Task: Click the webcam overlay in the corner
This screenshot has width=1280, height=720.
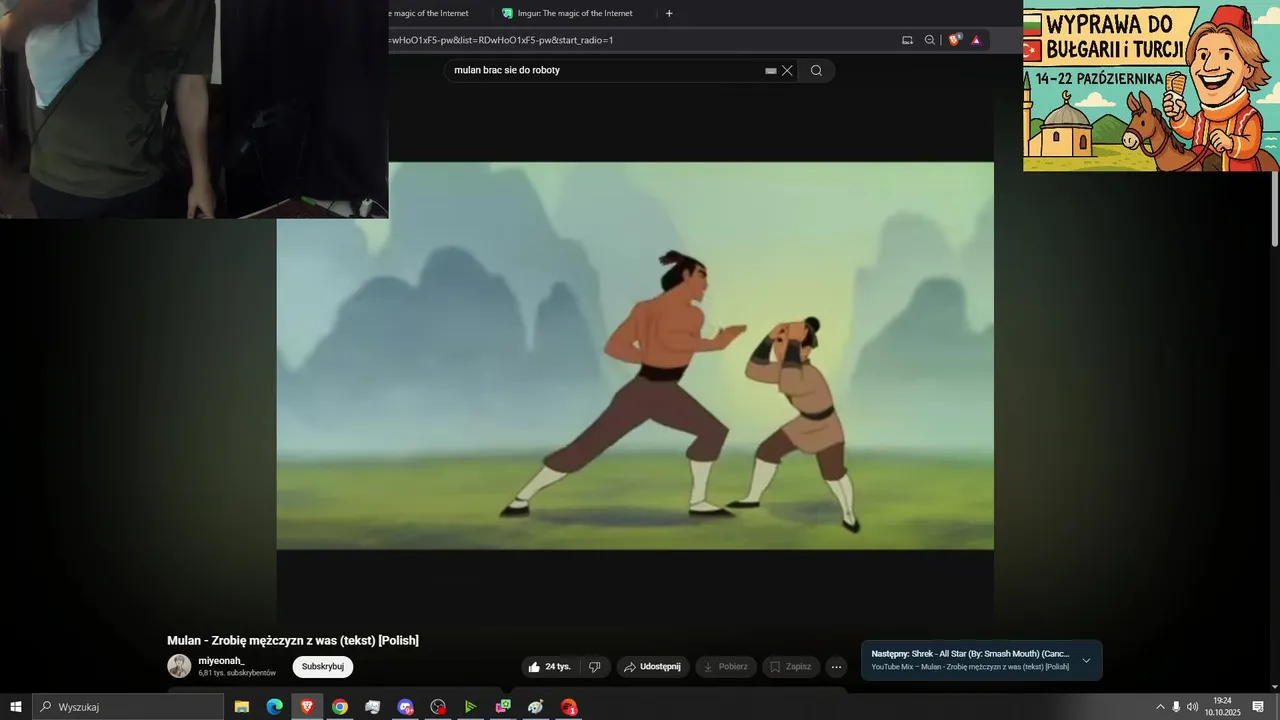Action: click(194, 109)
